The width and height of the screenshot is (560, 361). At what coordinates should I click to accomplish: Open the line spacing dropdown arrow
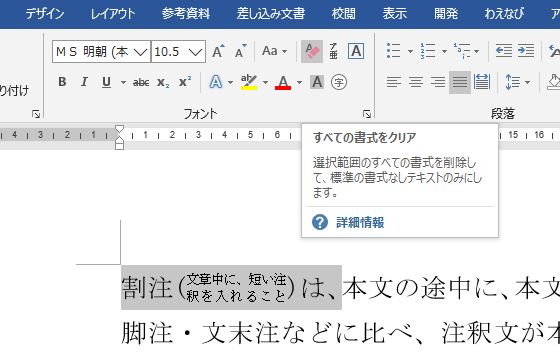(x=528, y=82)
